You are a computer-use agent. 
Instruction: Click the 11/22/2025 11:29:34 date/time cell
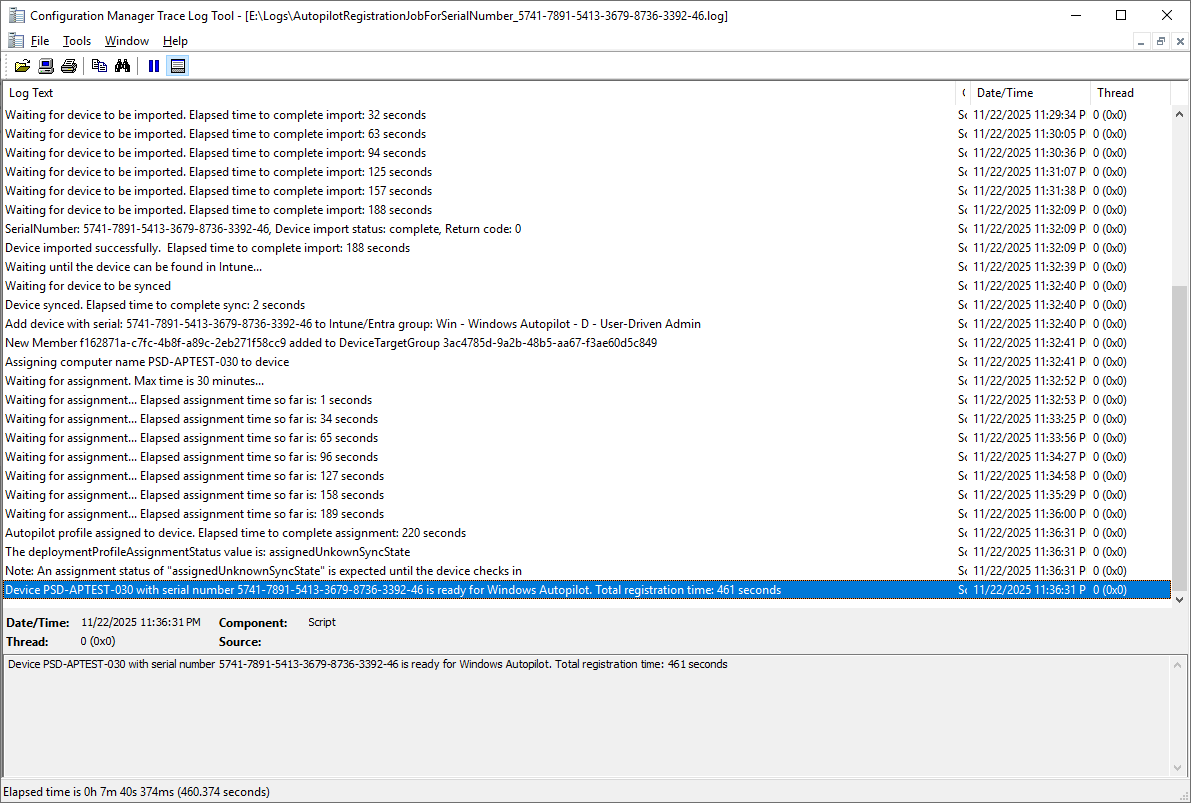point(1029,115)
